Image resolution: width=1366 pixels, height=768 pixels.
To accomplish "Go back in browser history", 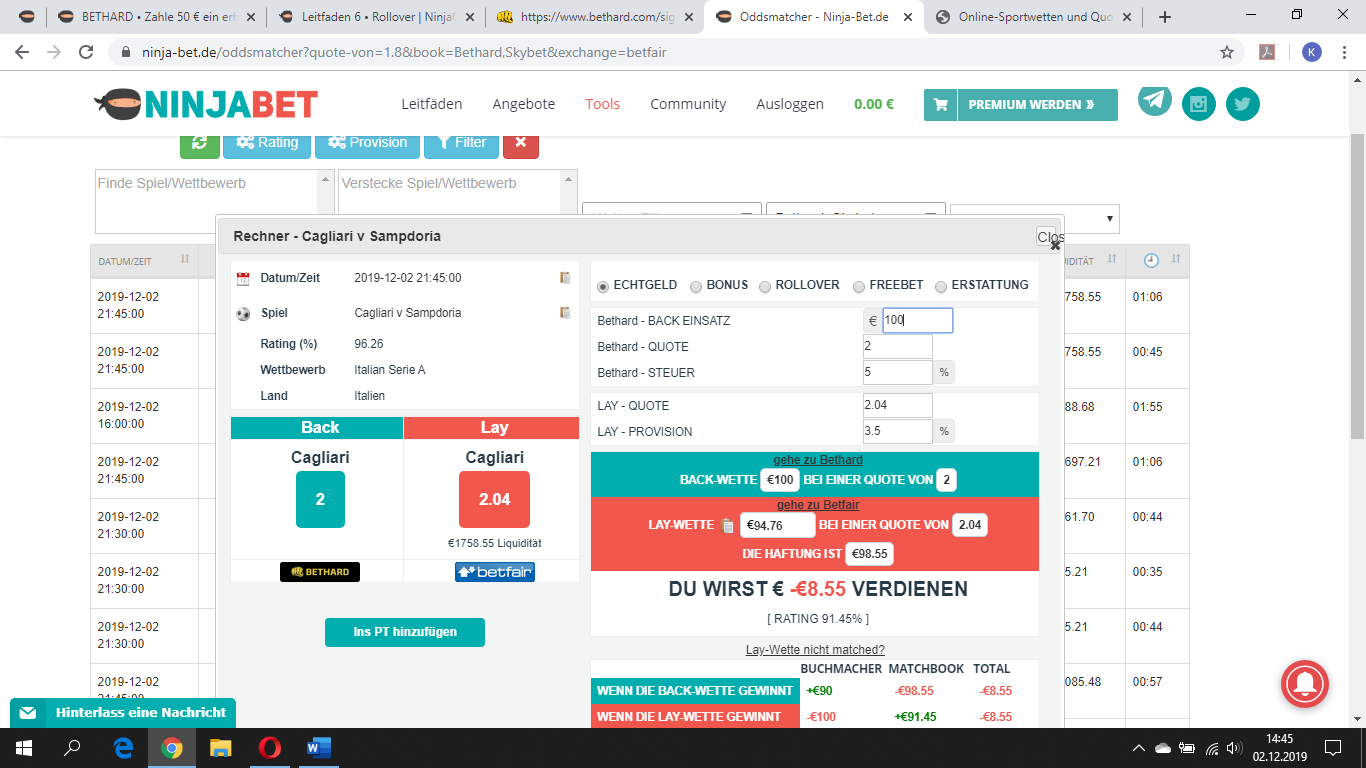I will [x=22, y=52].
